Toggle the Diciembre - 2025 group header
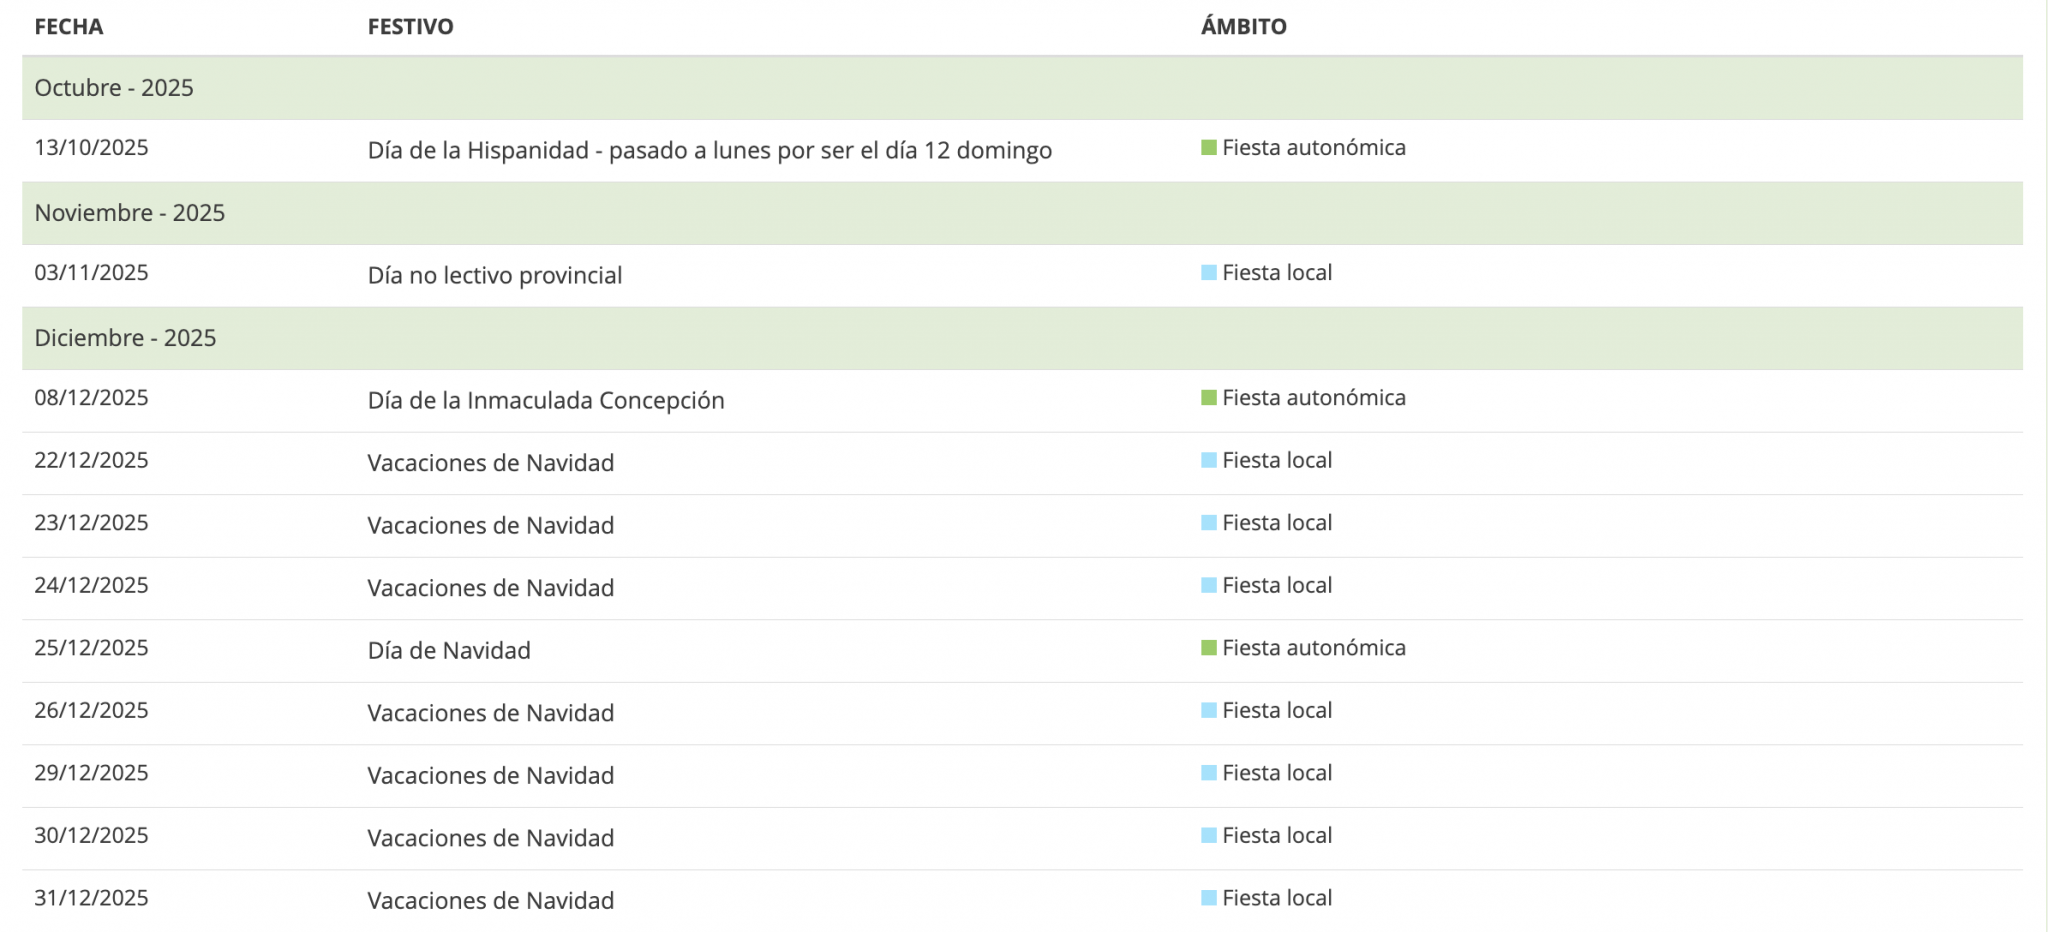Viewport: 2048px width, 932px height. [x=125, y=338]
